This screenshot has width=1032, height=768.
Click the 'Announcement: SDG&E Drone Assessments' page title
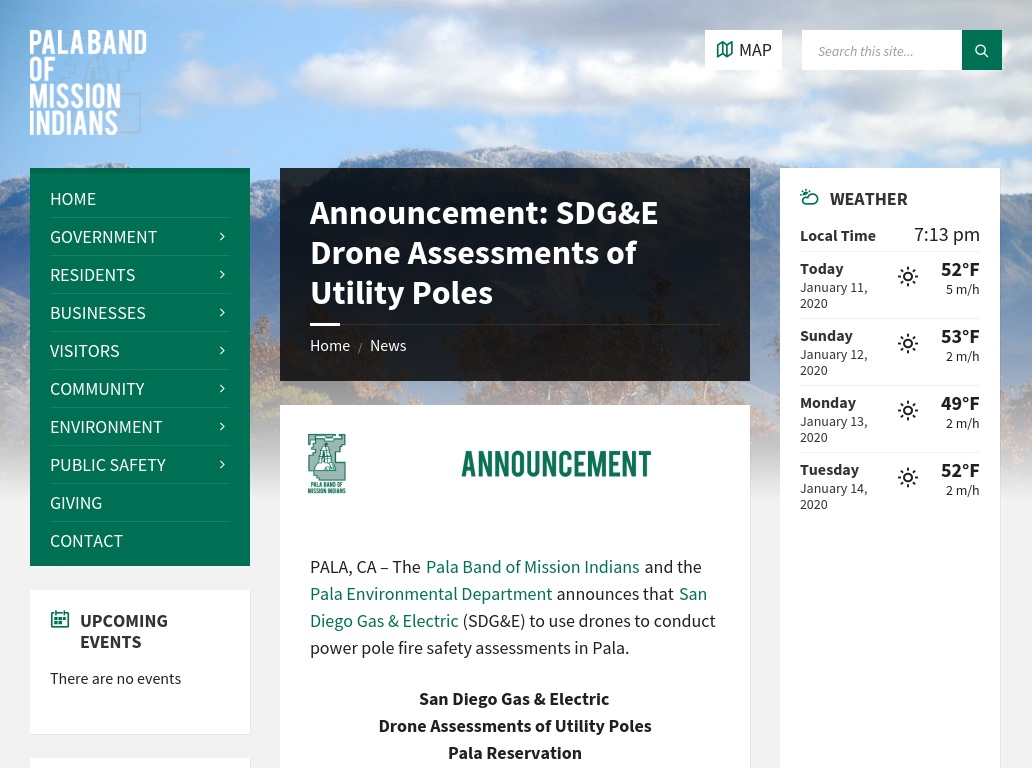484,253
